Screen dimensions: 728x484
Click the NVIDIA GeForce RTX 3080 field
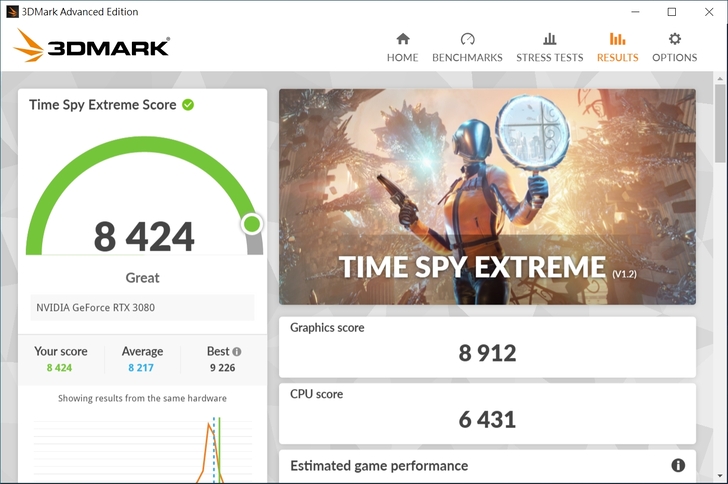click(x=142, y=307)
